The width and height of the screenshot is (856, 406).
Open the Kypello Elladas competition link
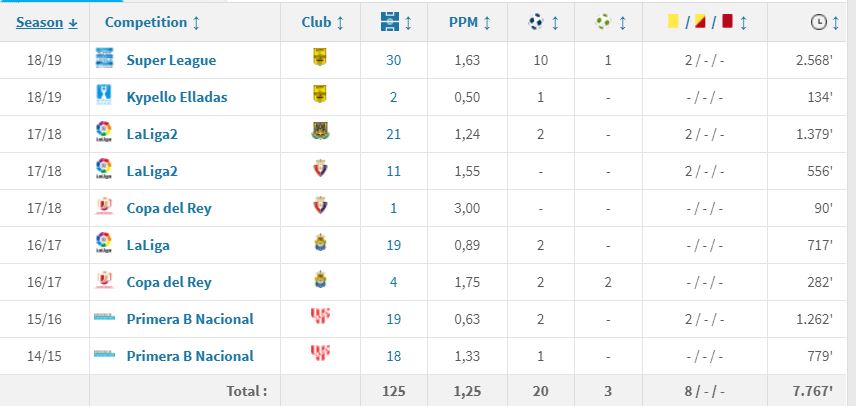coord(178,97)
